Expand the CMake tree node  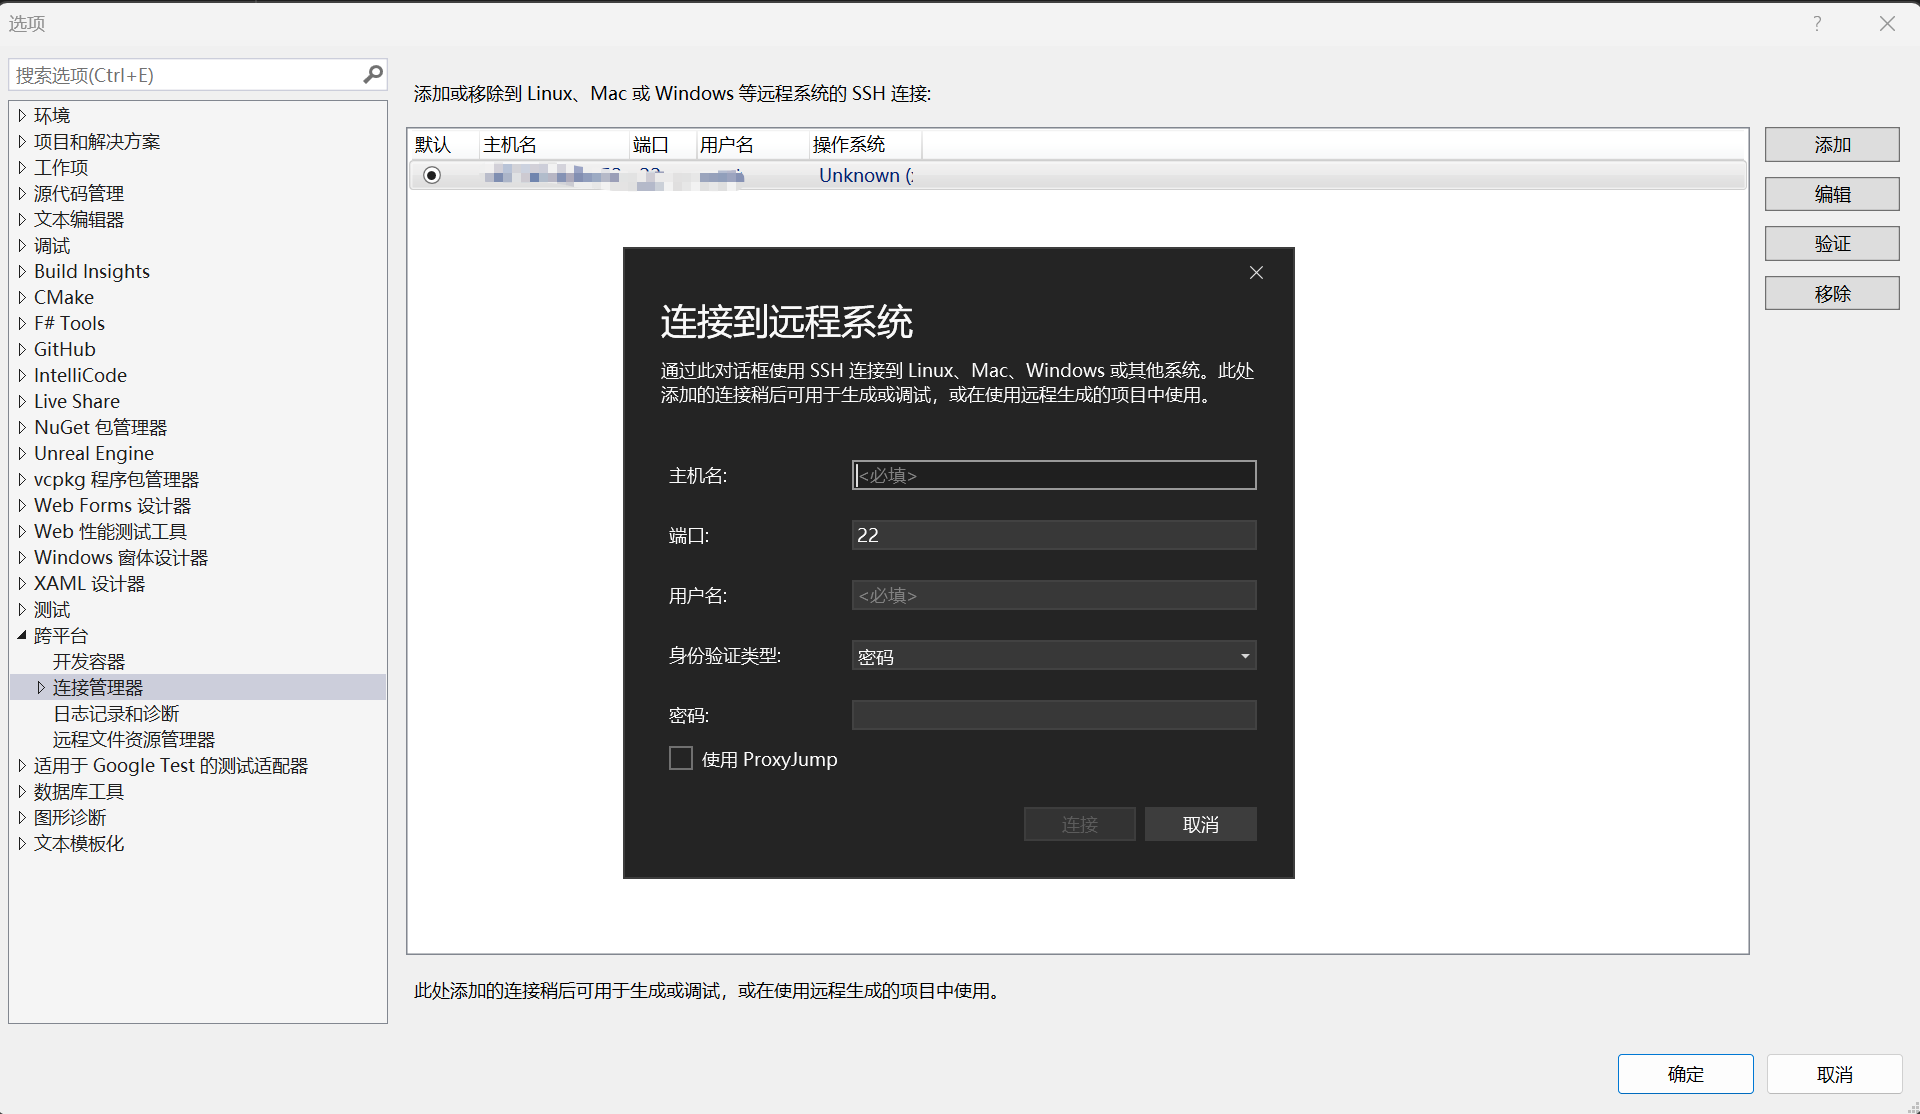point(22,298)
